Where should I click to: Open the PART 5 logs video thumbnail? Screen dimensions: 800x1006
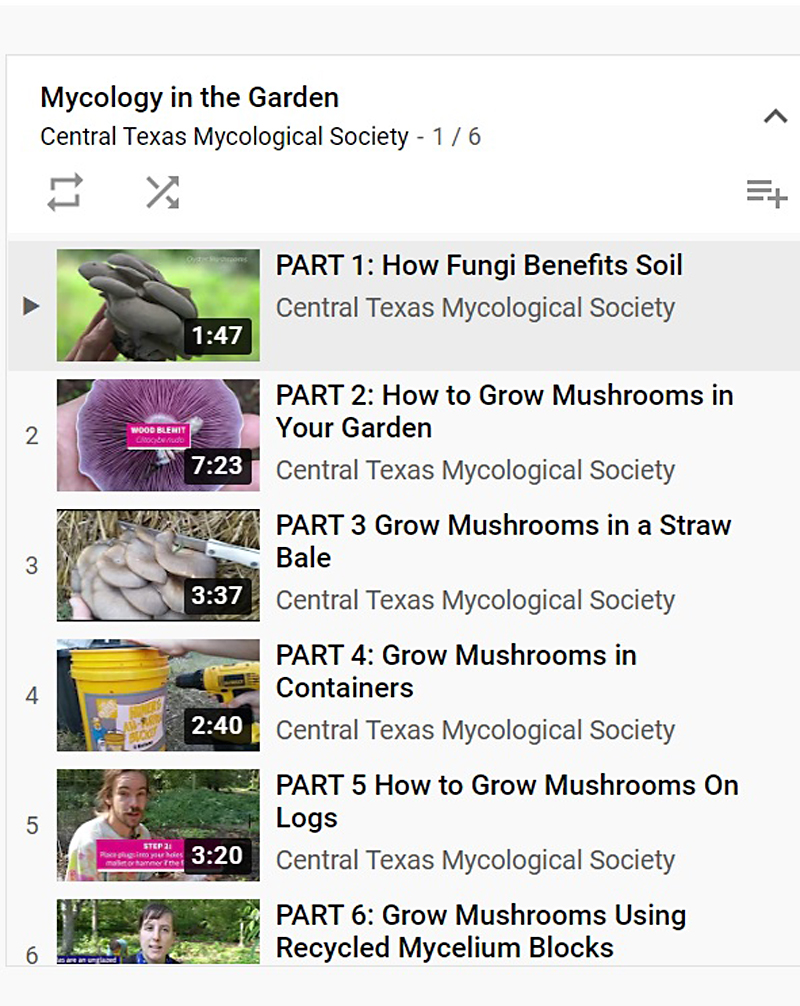pos(158,825)
